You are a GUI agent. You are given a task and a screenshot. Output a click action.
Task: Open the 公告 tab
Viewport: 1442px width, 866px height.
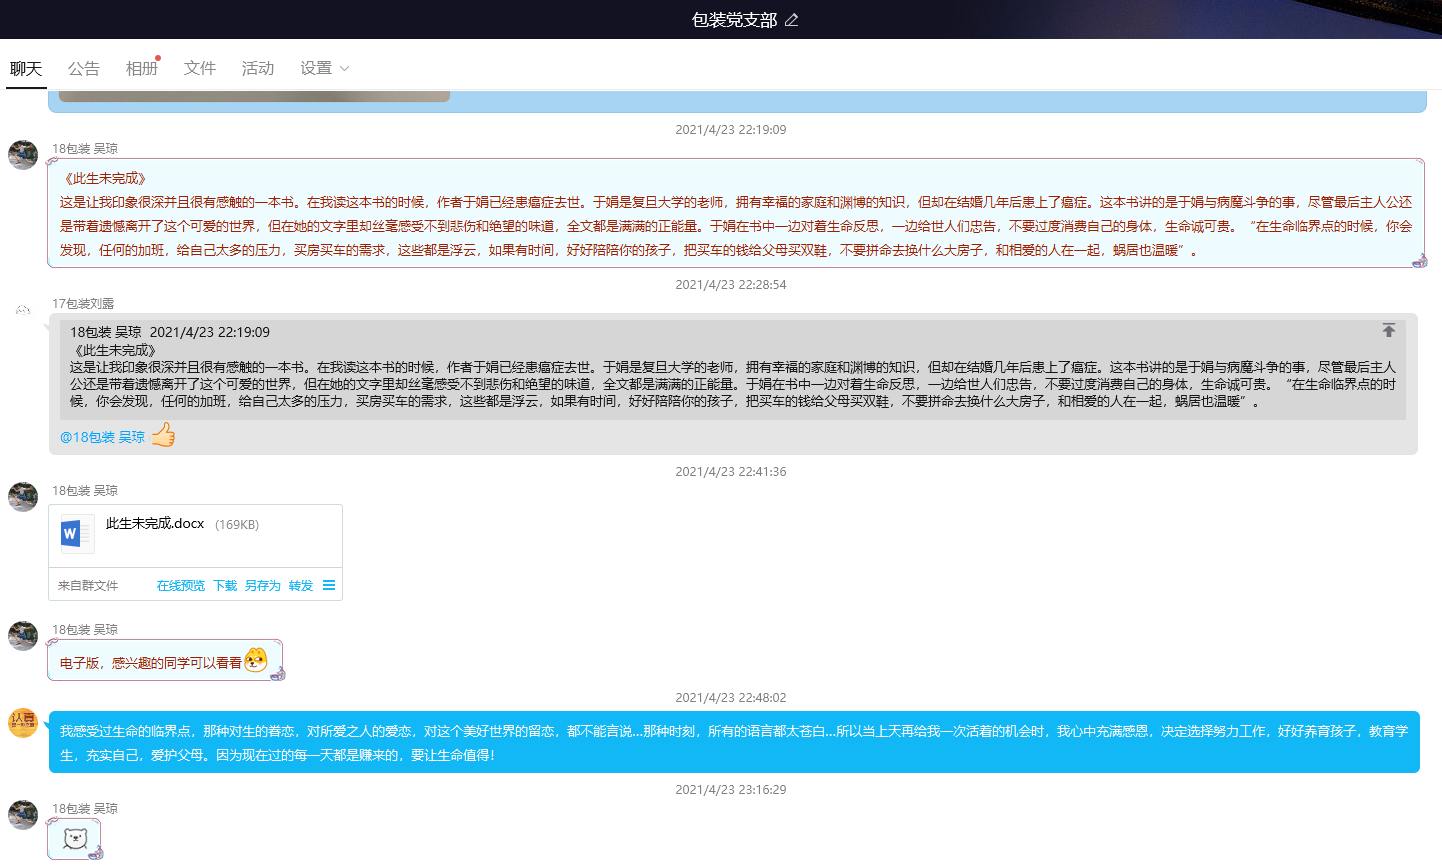tap(84, 68)
